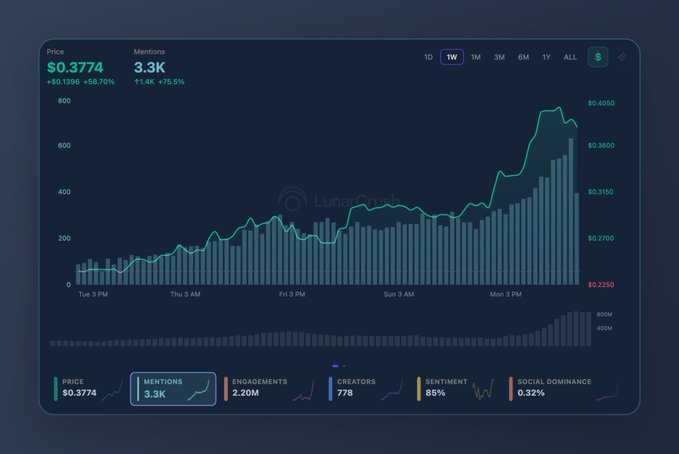Click the $0.2700 price axis label

tap(601, 238)
